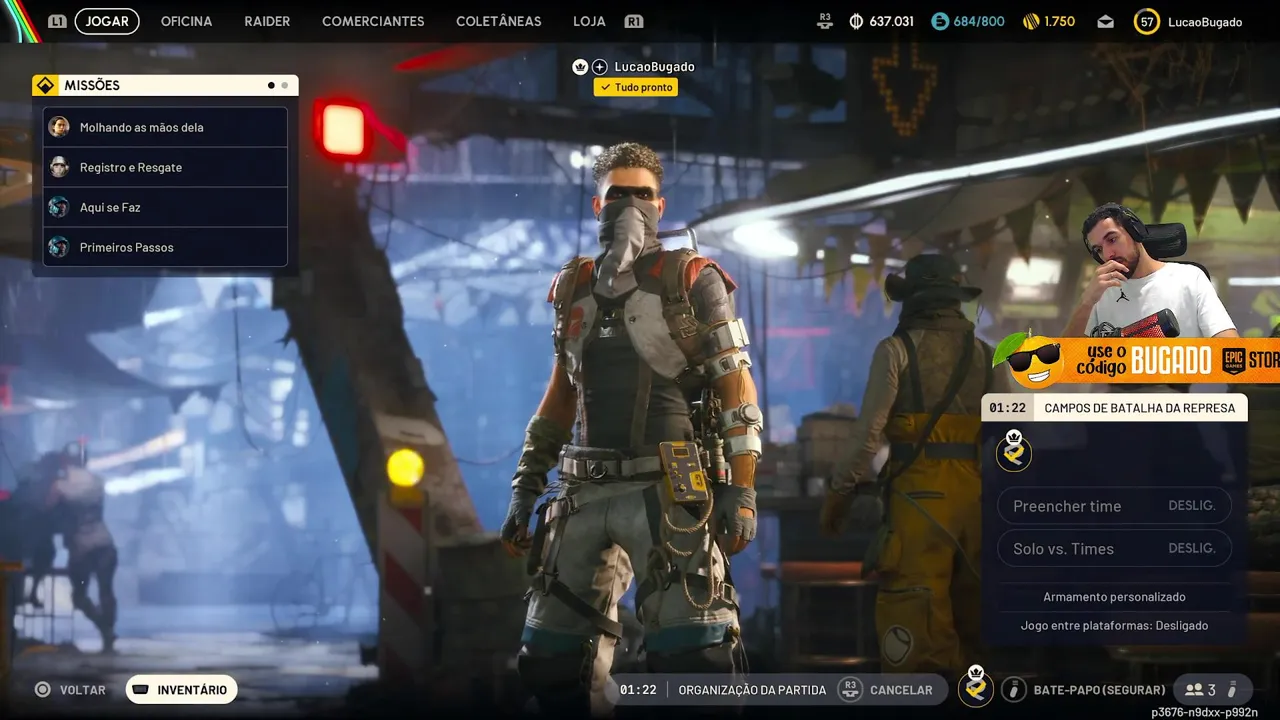Open the JOGAR tab
Viewport: 1280px width, 720px height.
[107, 21]
